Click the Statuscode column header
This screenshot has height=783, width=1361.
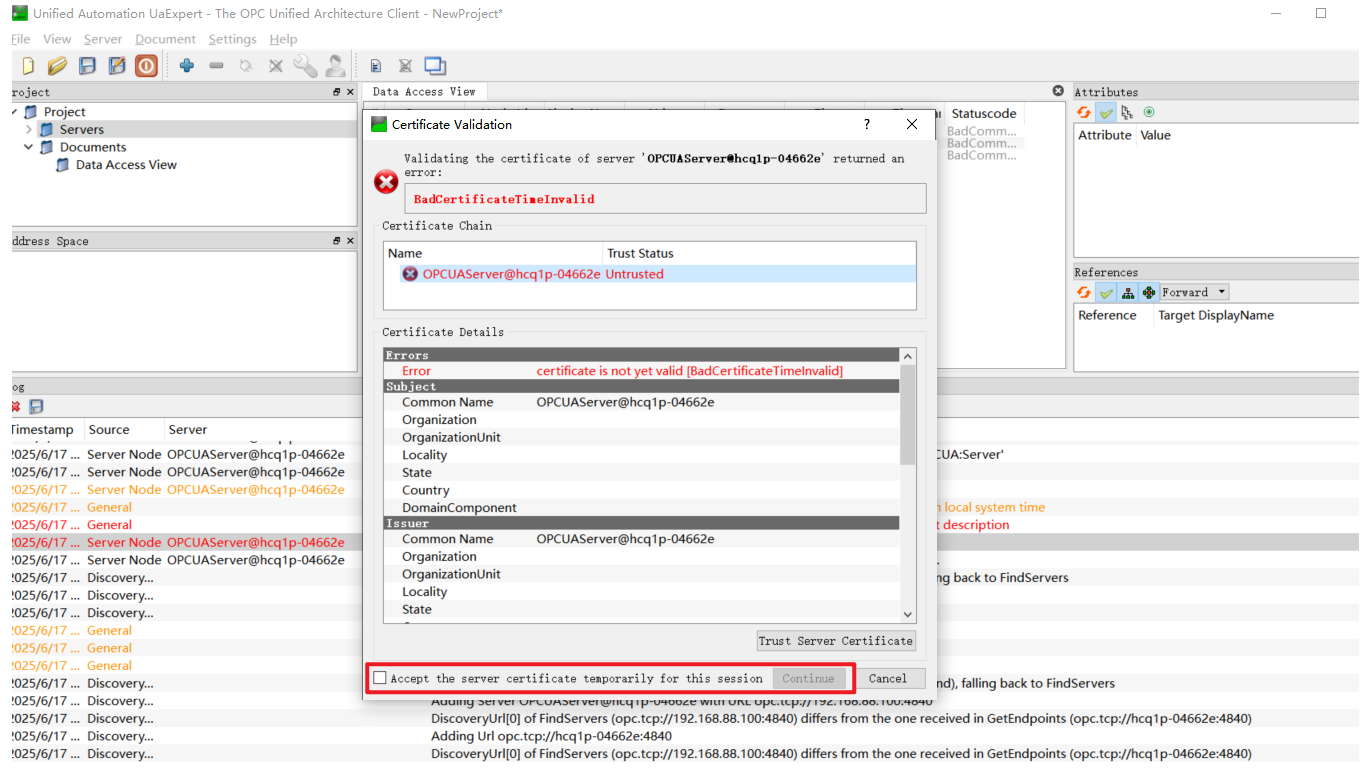point(984,114)
